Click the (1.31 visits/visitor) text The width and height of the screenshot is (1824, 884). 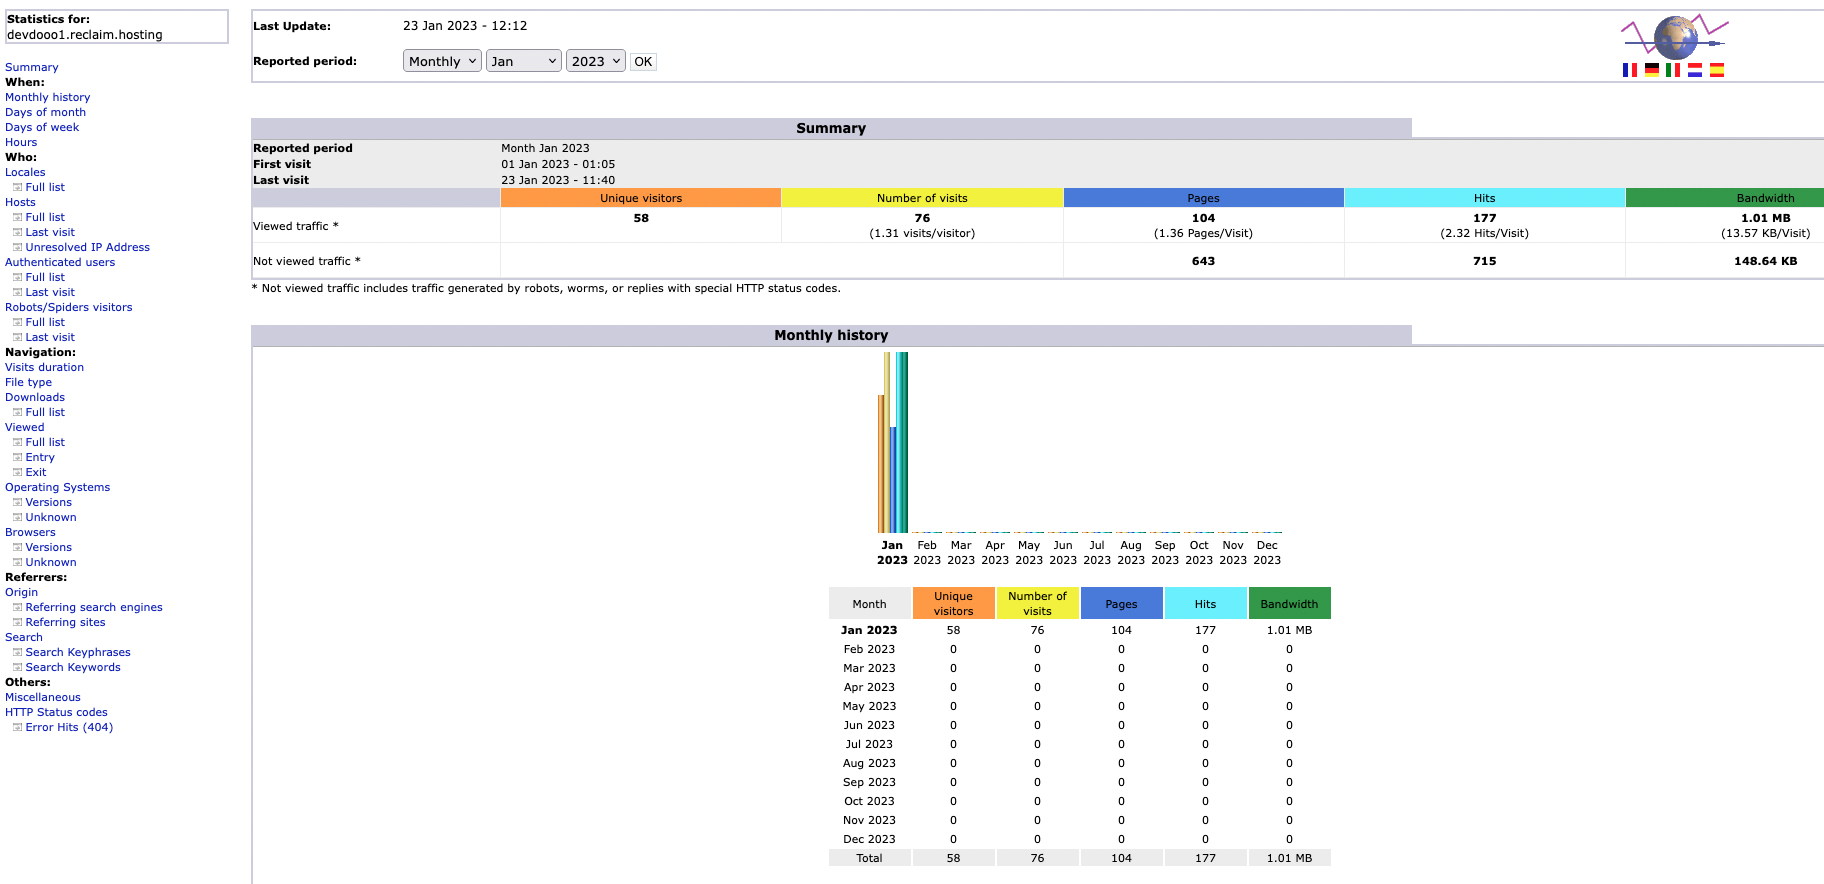click(922, 233)
